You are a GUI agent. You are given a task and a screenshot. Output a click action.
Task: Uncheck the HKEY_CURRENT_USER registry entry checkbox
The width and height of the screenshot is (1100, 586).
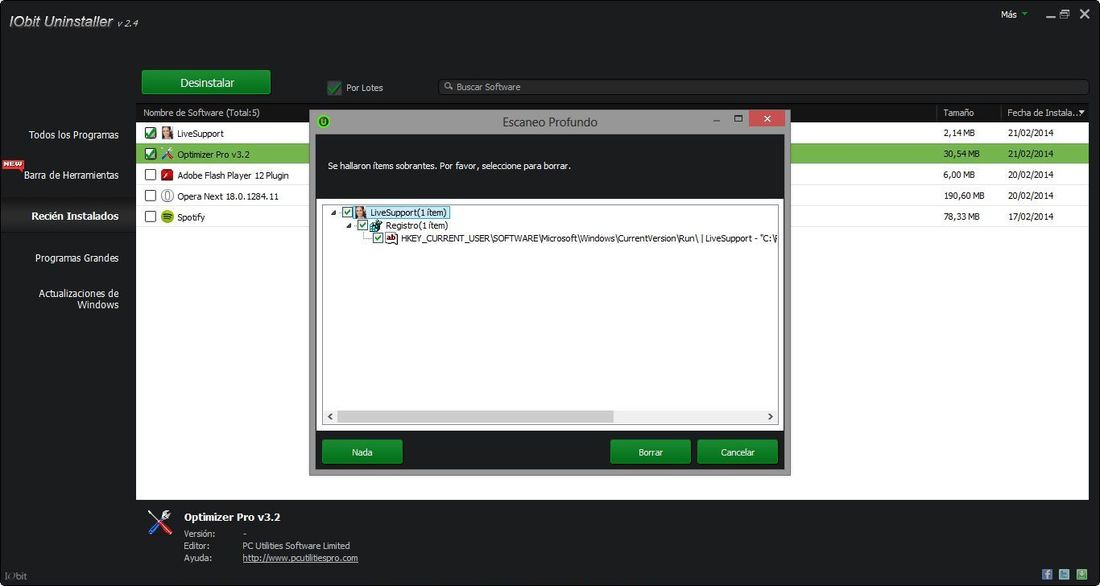378,239
